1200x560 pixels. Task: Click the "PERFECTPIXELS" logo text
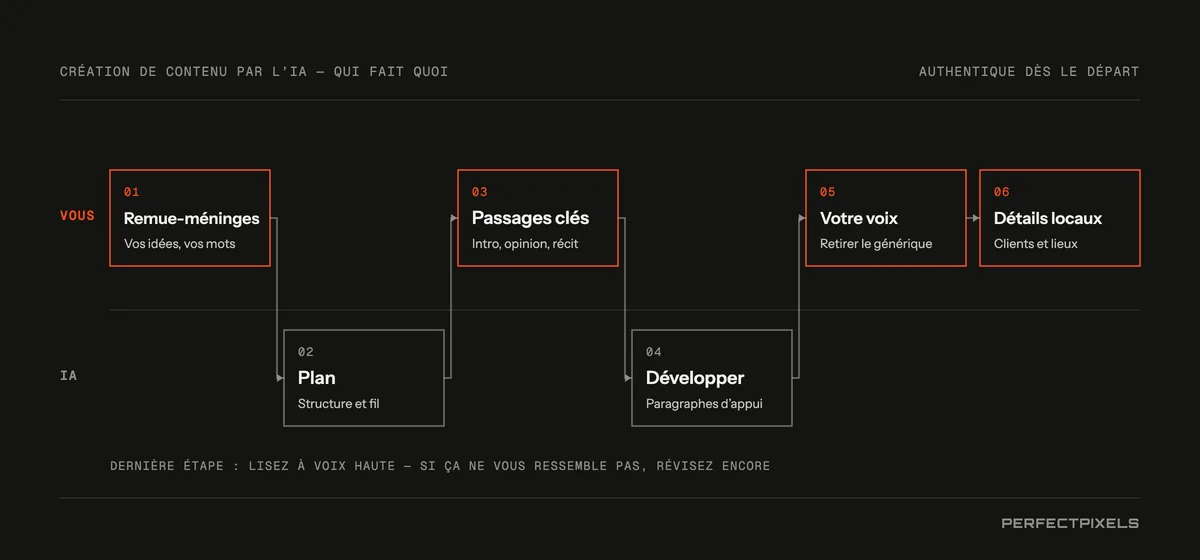pyautogui.click(x=1070, y=523)
